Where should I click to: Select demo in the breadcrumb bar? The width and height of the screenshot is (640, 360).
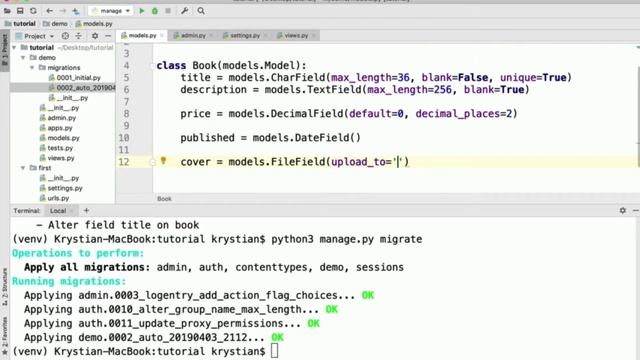55,24
